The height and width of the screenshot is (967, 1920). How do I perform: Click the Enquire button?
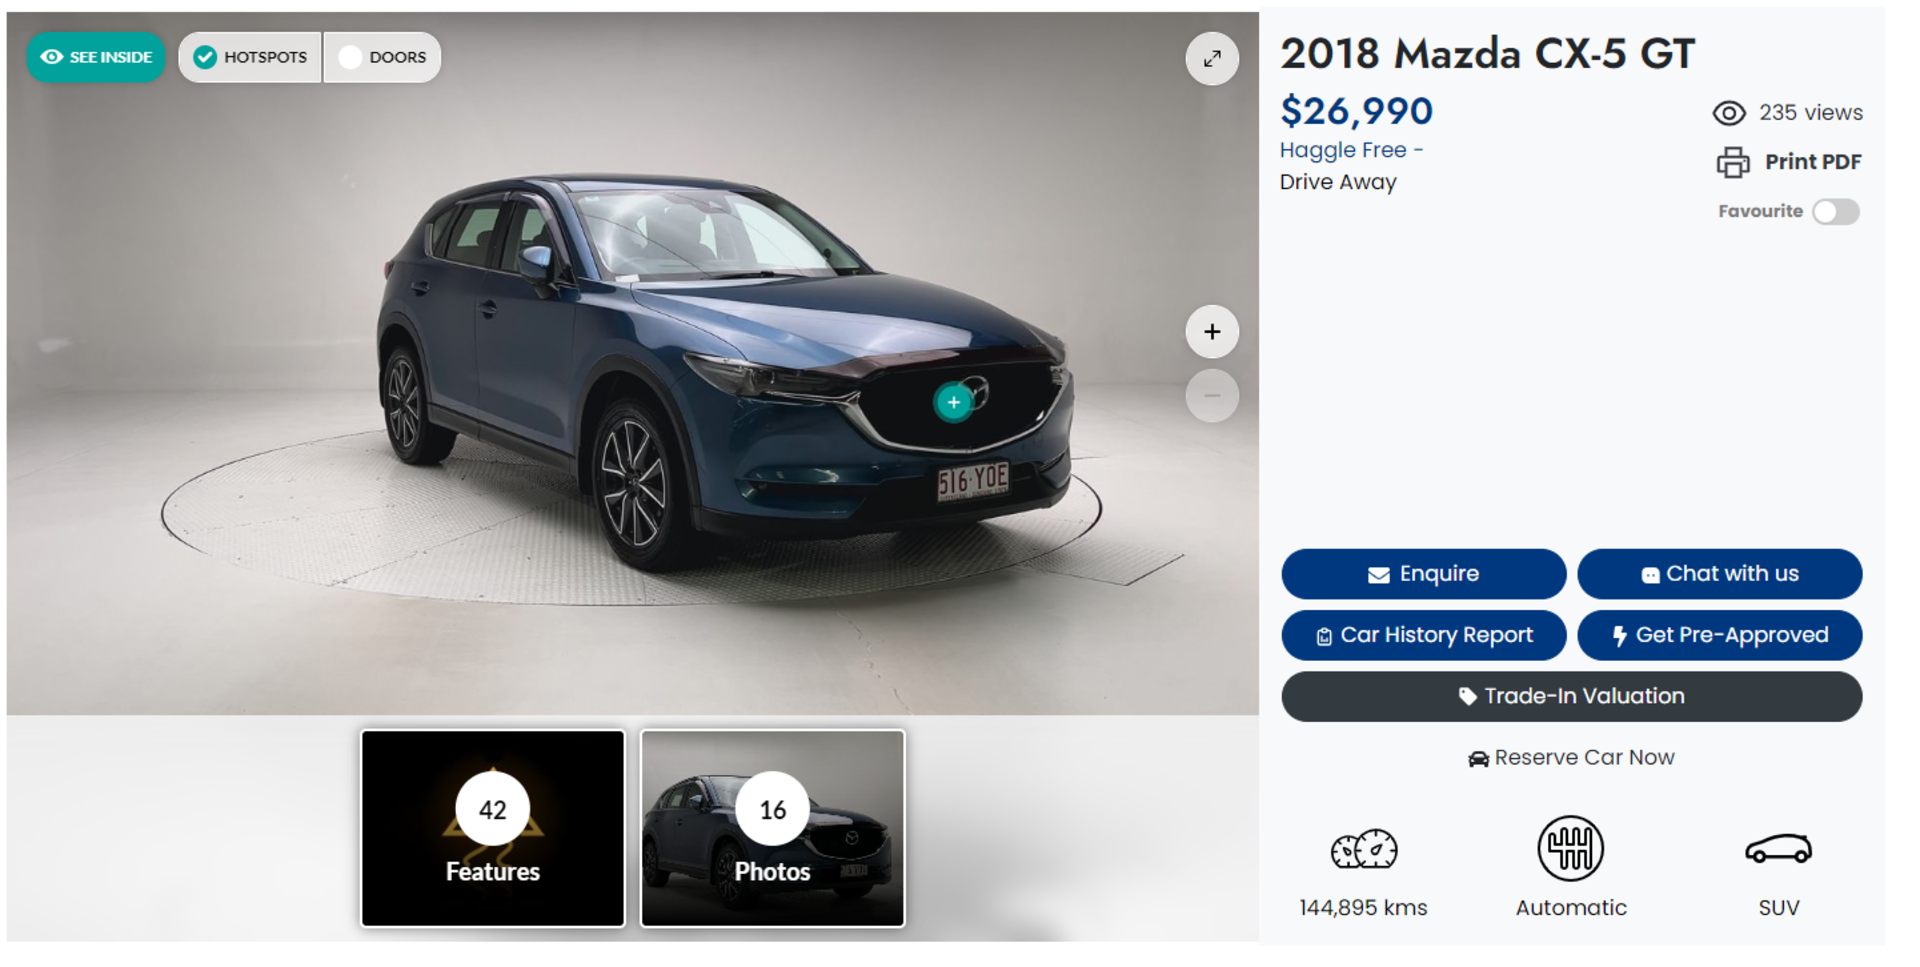pos(1423,574)
